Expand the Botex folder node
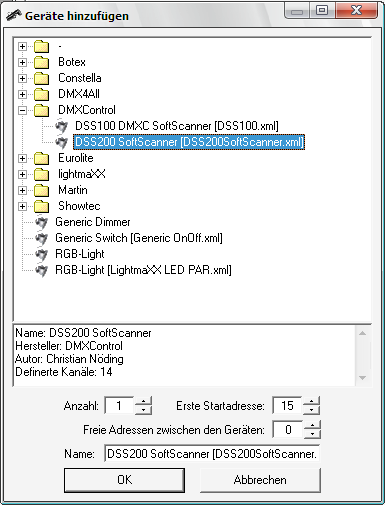The width and height of the screenshot is (385, 505). (x=22, y=62)
